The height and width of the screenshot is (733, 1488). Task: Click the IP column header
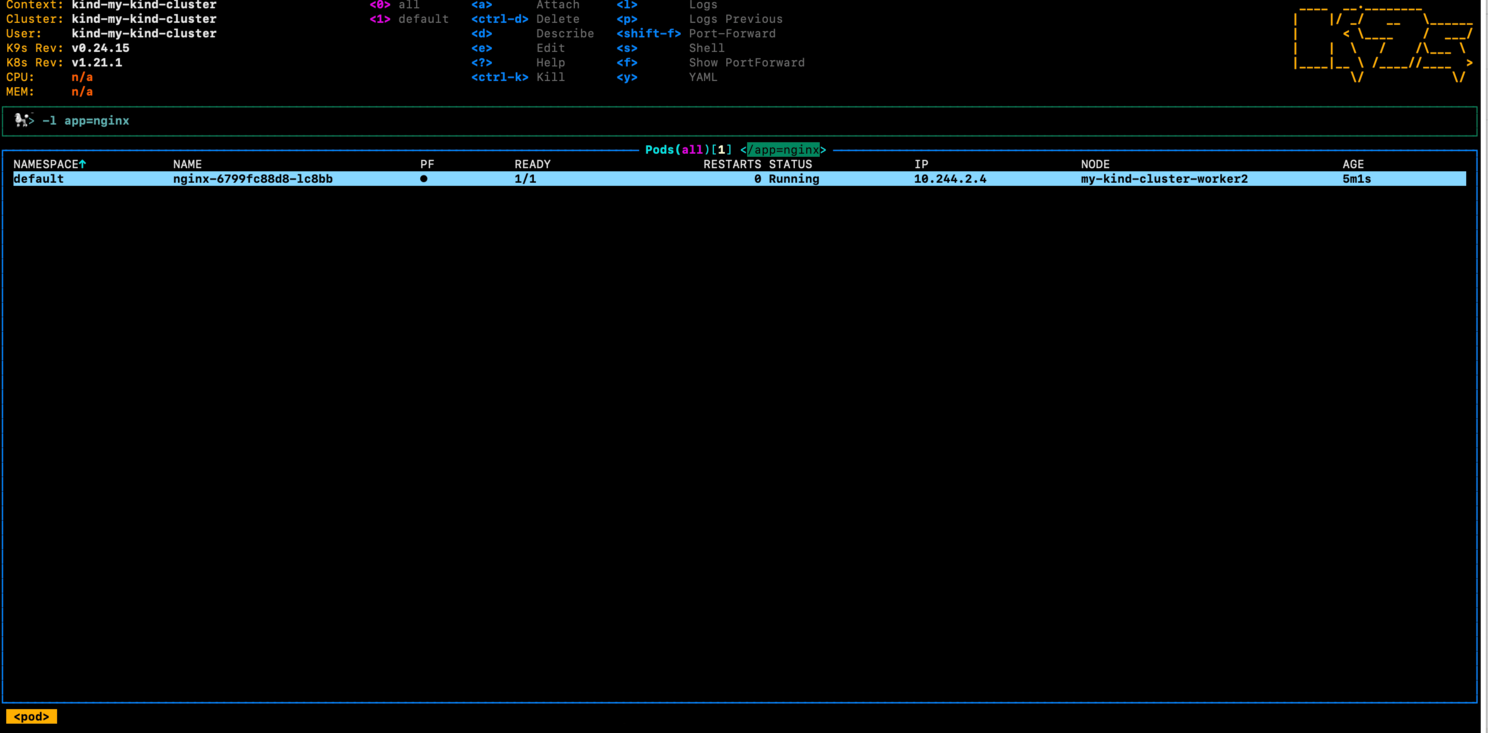[x=921, y=164]
